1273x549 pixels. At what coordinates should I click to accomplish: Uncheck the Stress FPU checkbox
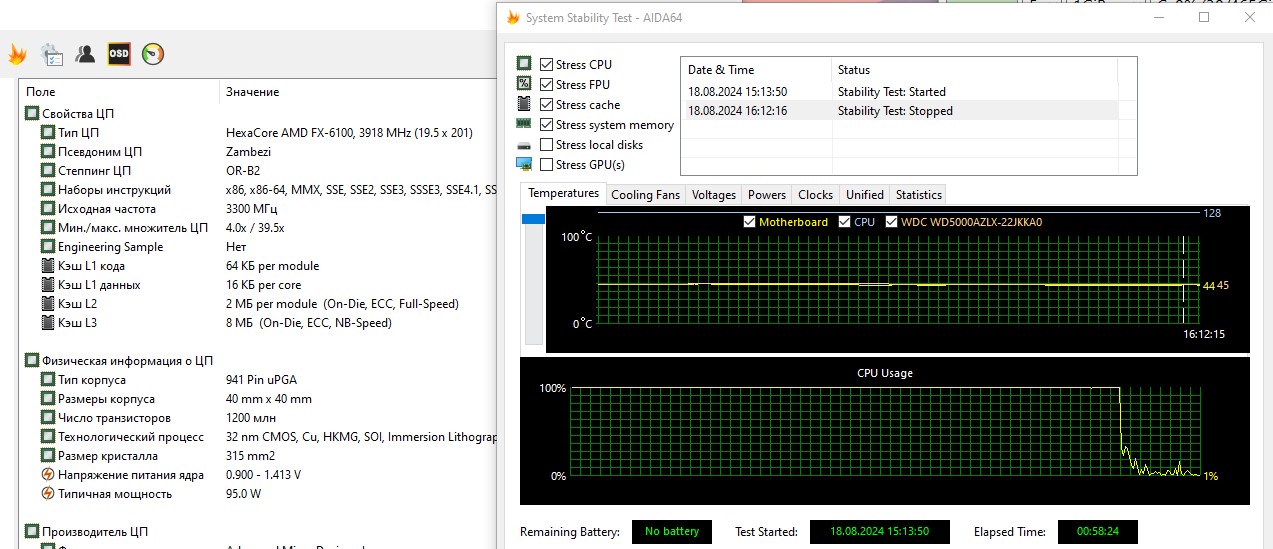tap(546, 84)
